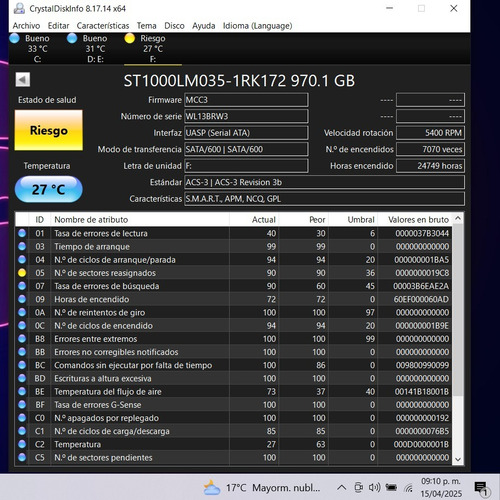Click the serial number field WL13BRW3

point(246,116)
